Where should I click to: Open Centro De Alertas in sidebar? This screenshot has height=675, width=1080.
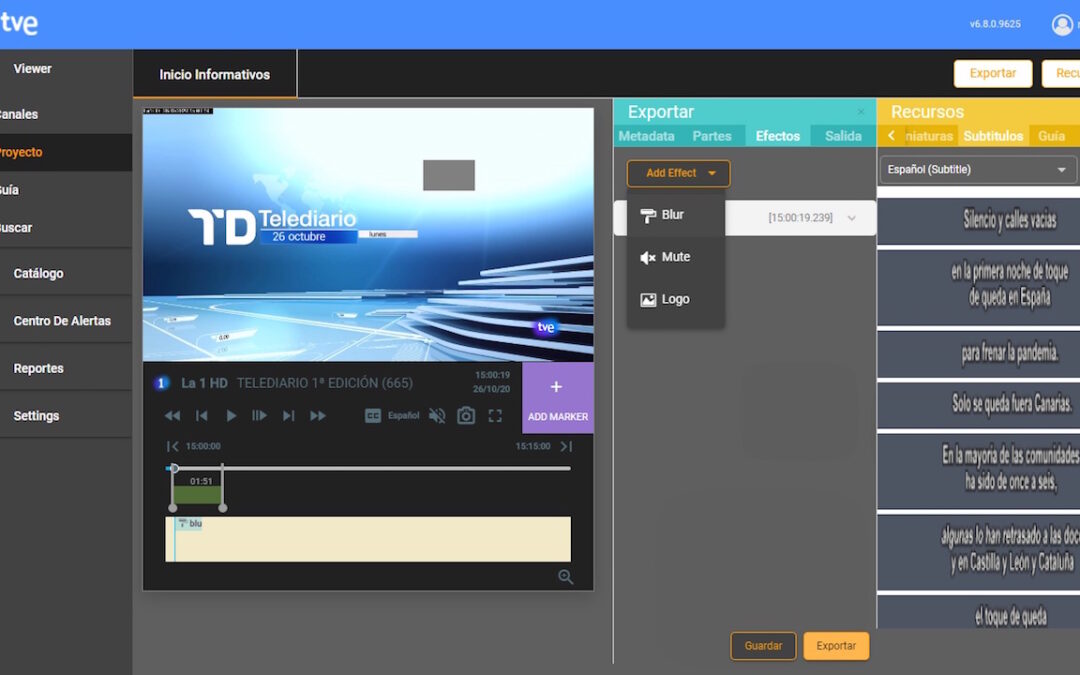click(62, 321)
